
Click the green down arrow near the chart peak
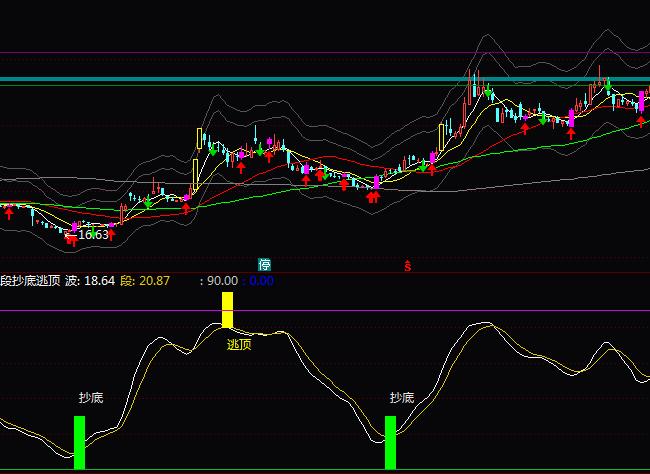(x=489, y=93)
